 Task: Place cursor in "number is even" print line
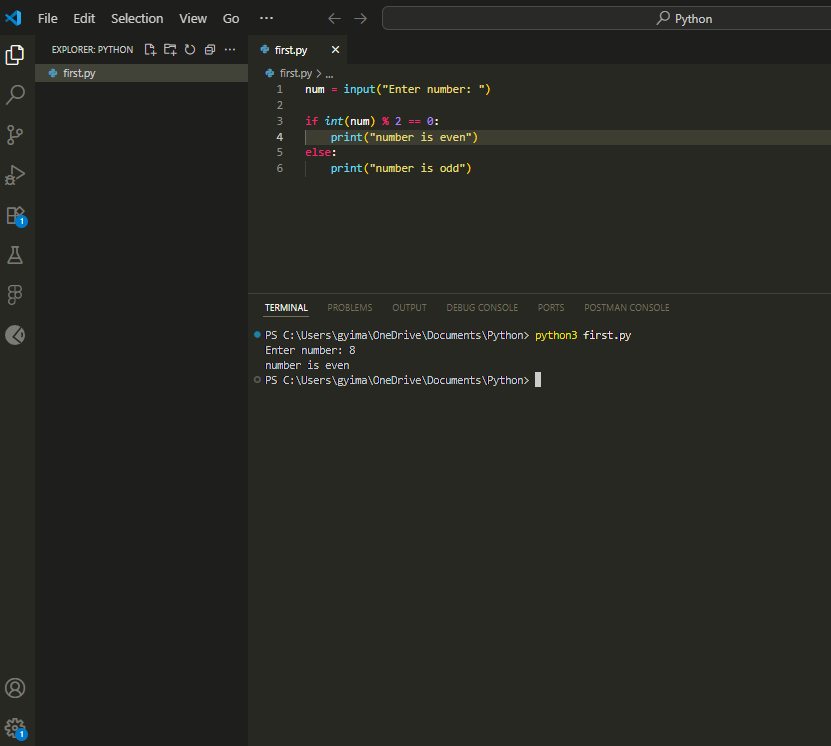[x=404, y=137]
